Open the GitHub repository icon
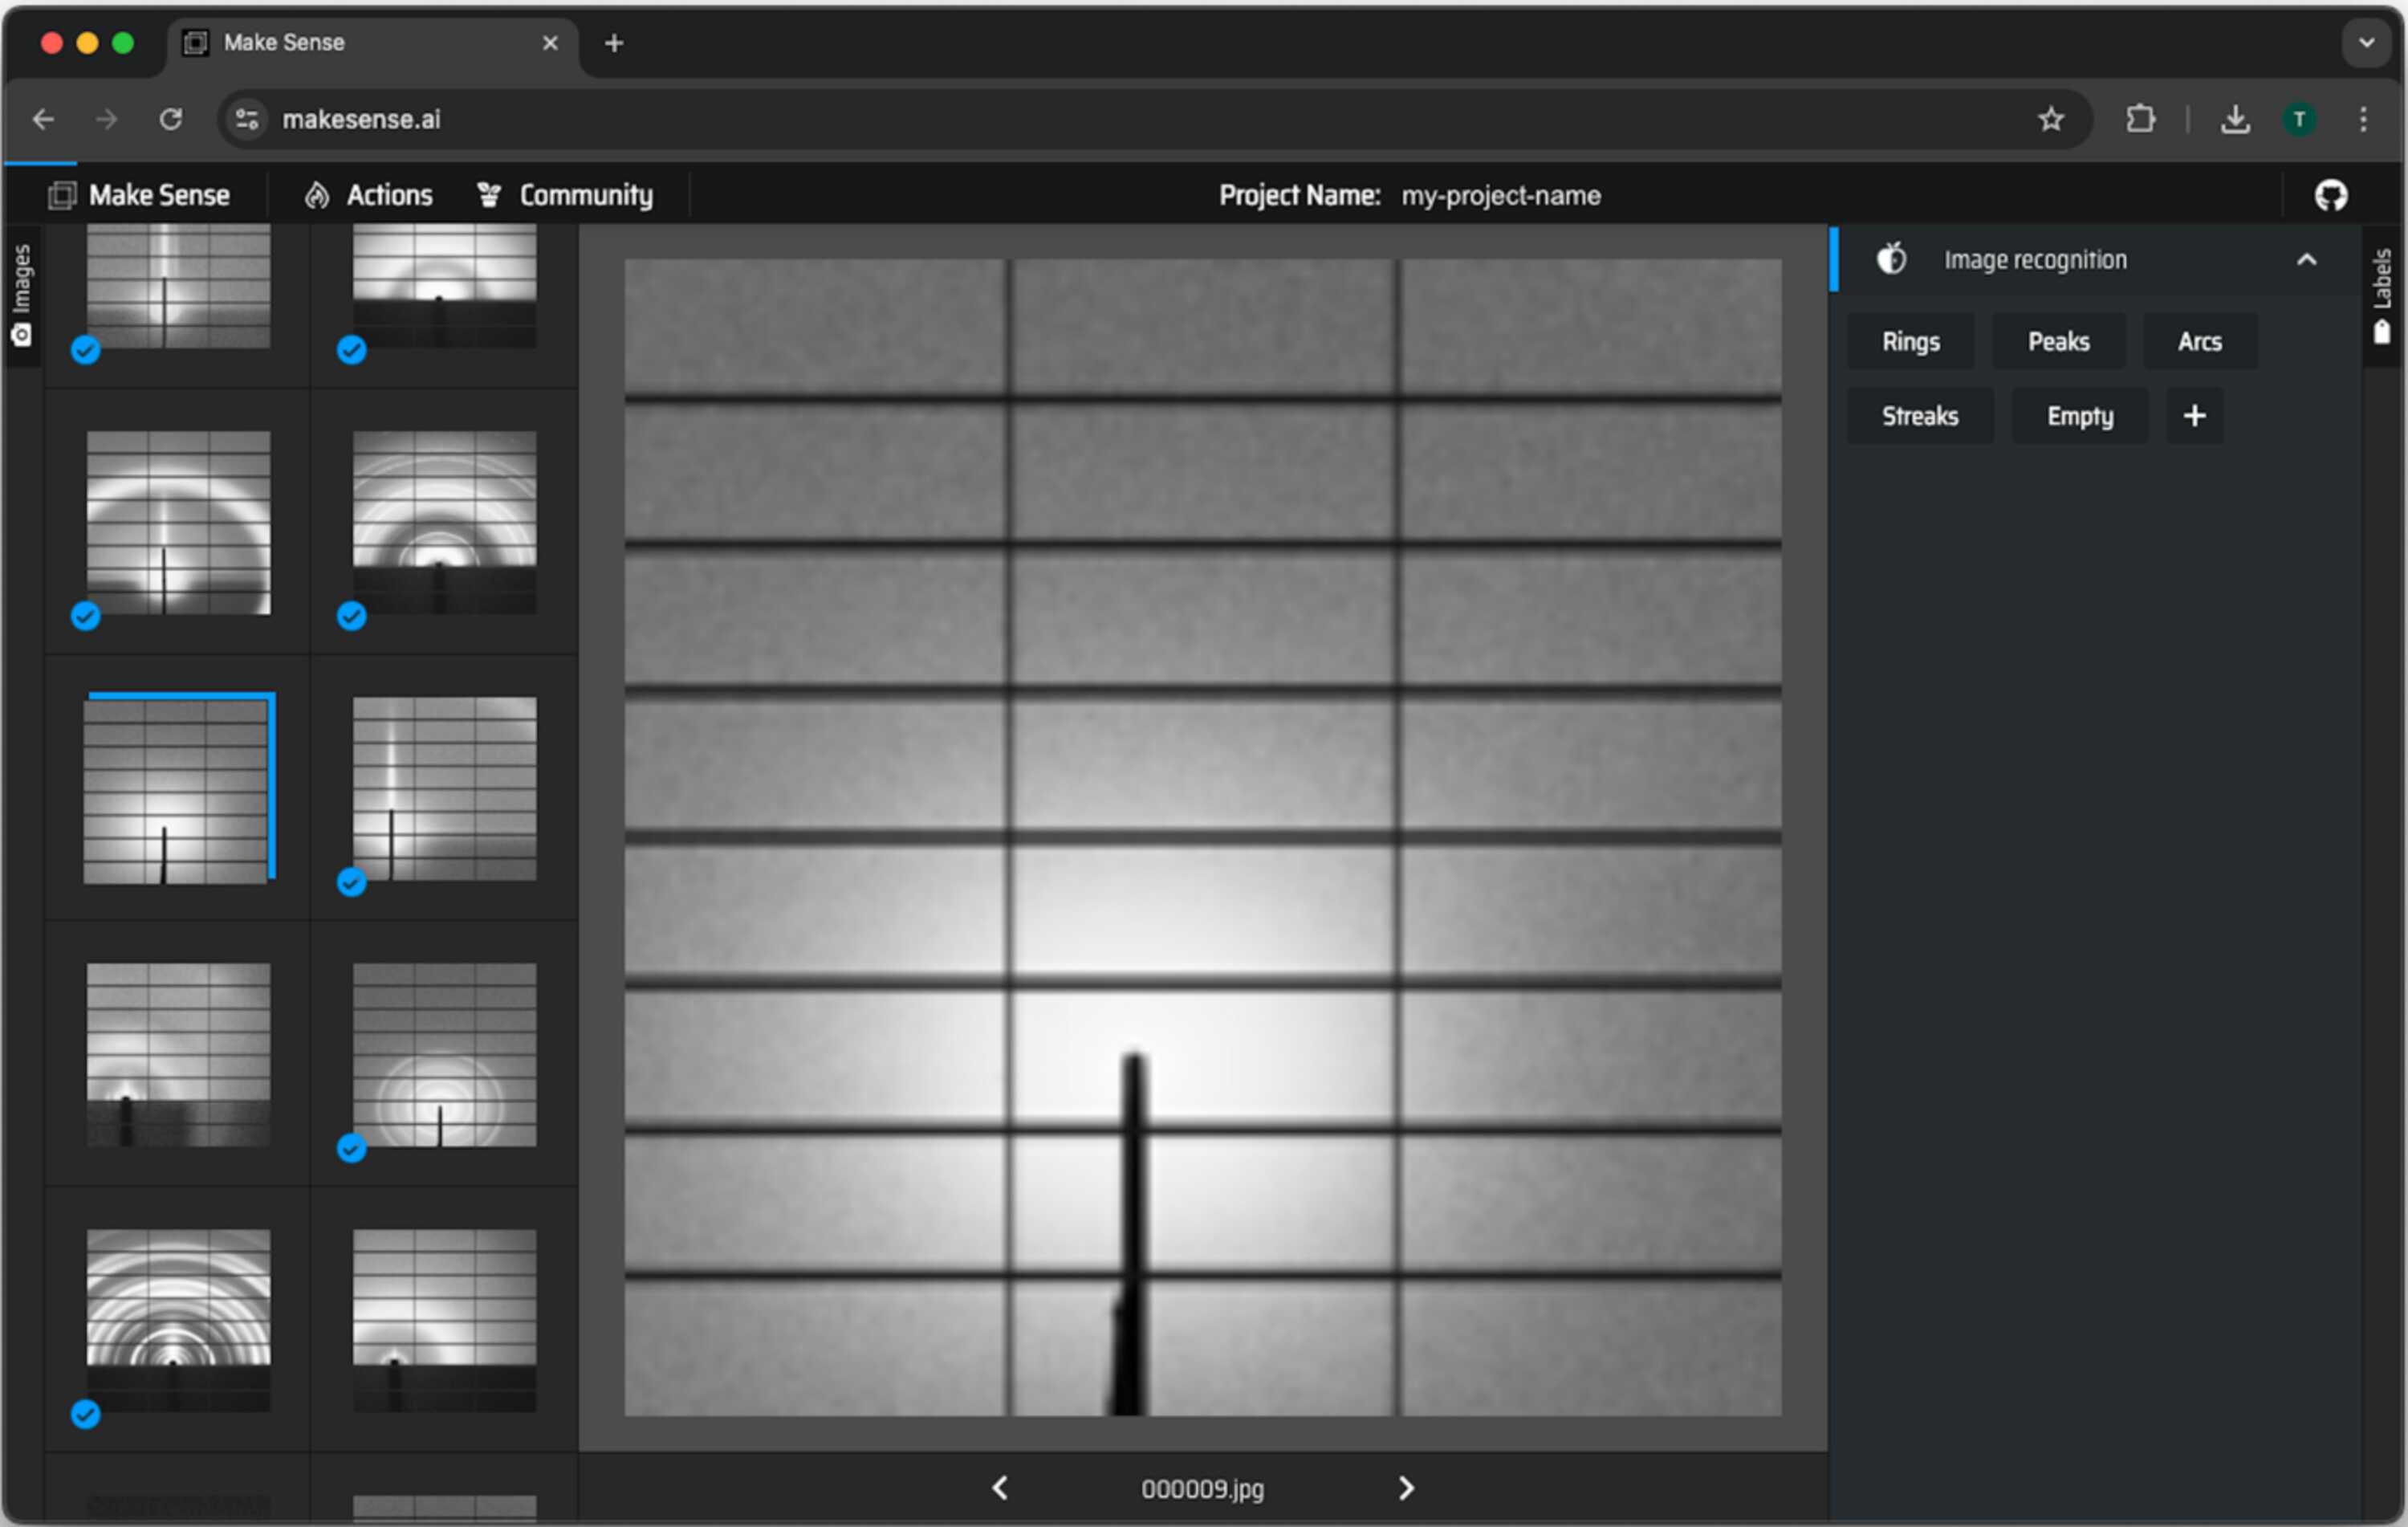 pyautogui.click(x=2330, y=195)
